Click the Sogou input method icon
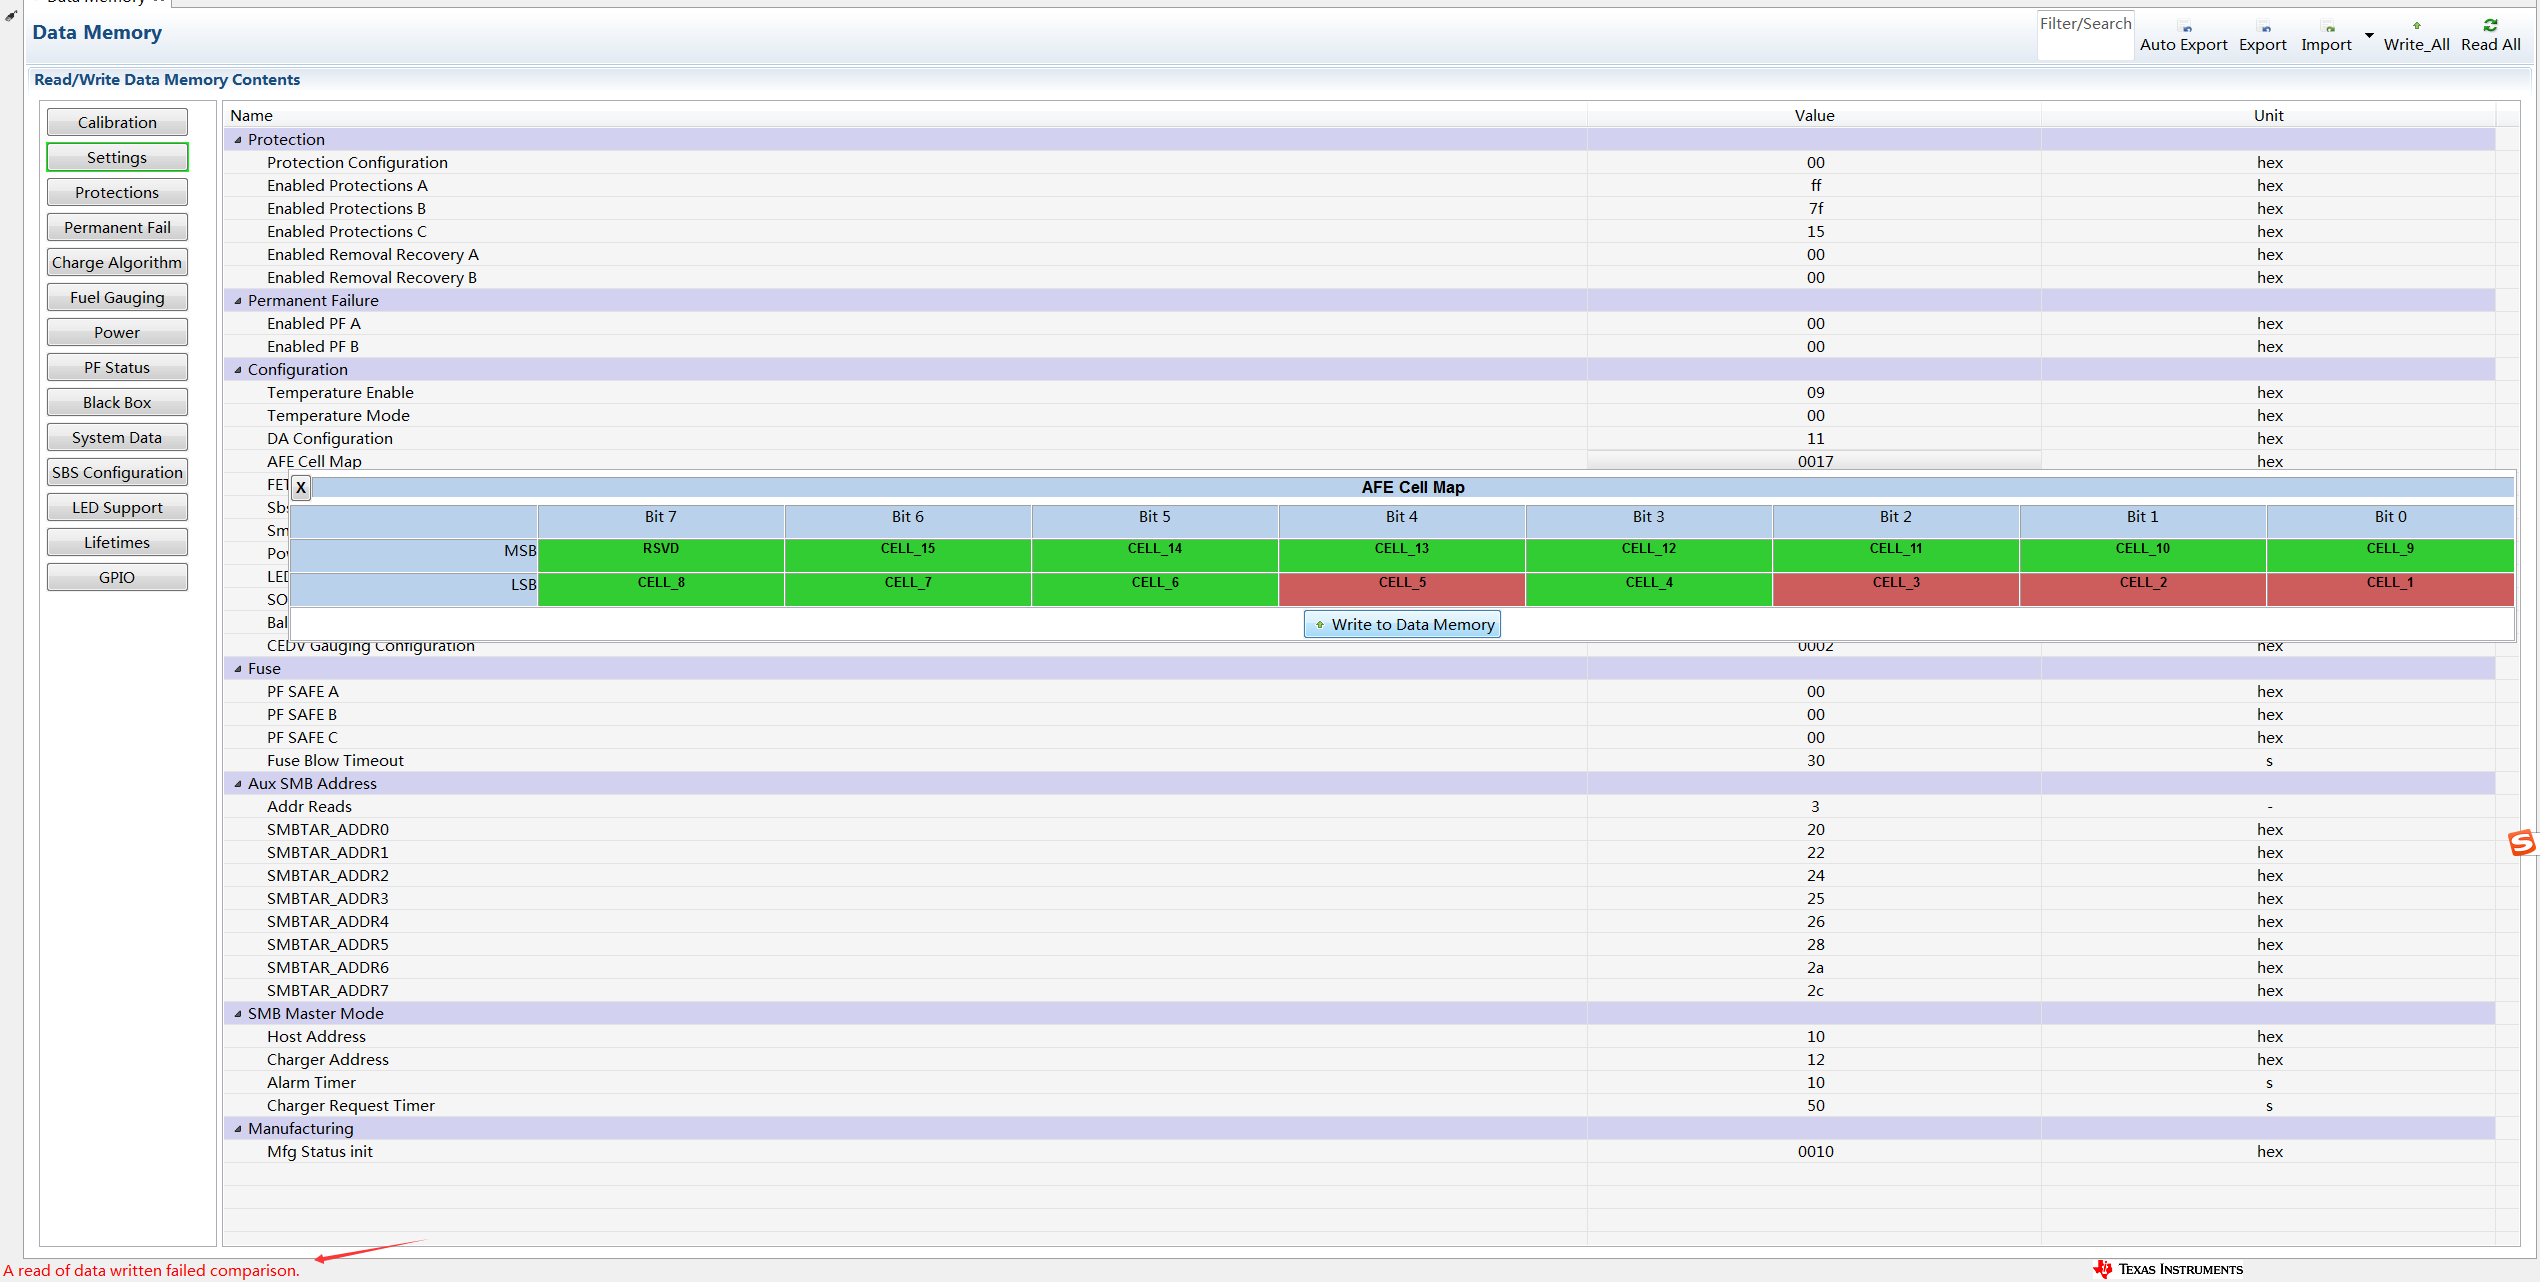The image size is (2540, 1282). tap(2521, 843)
